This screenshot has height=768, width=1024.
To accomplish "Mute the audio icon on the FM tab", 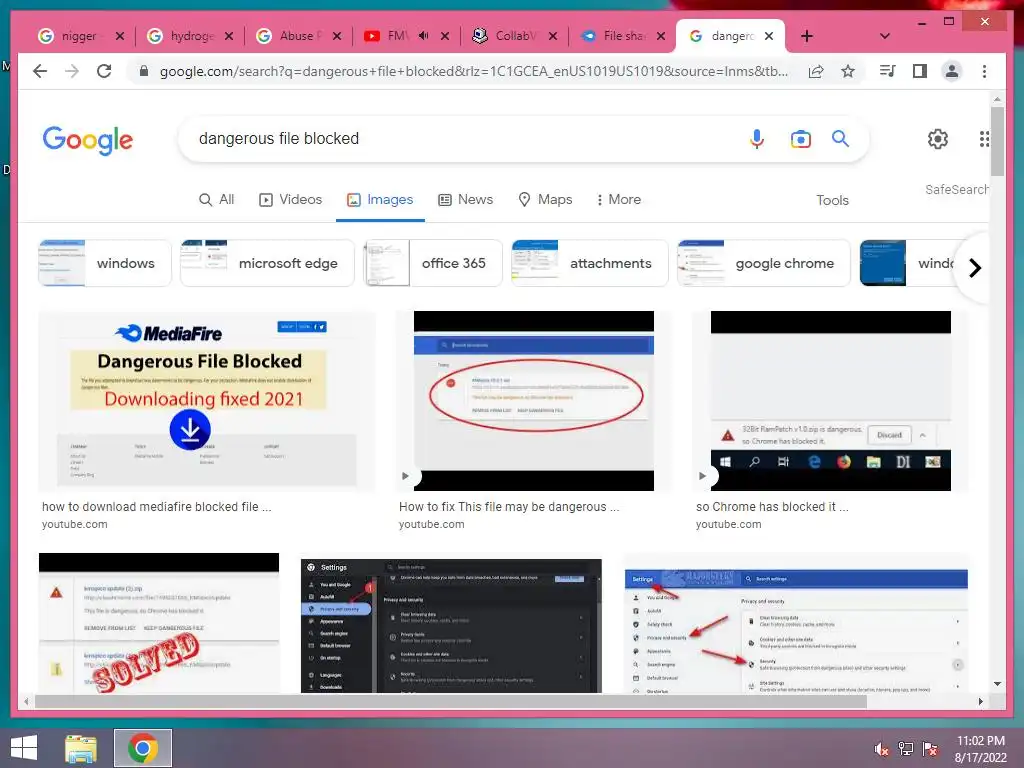I will [423, 36].
